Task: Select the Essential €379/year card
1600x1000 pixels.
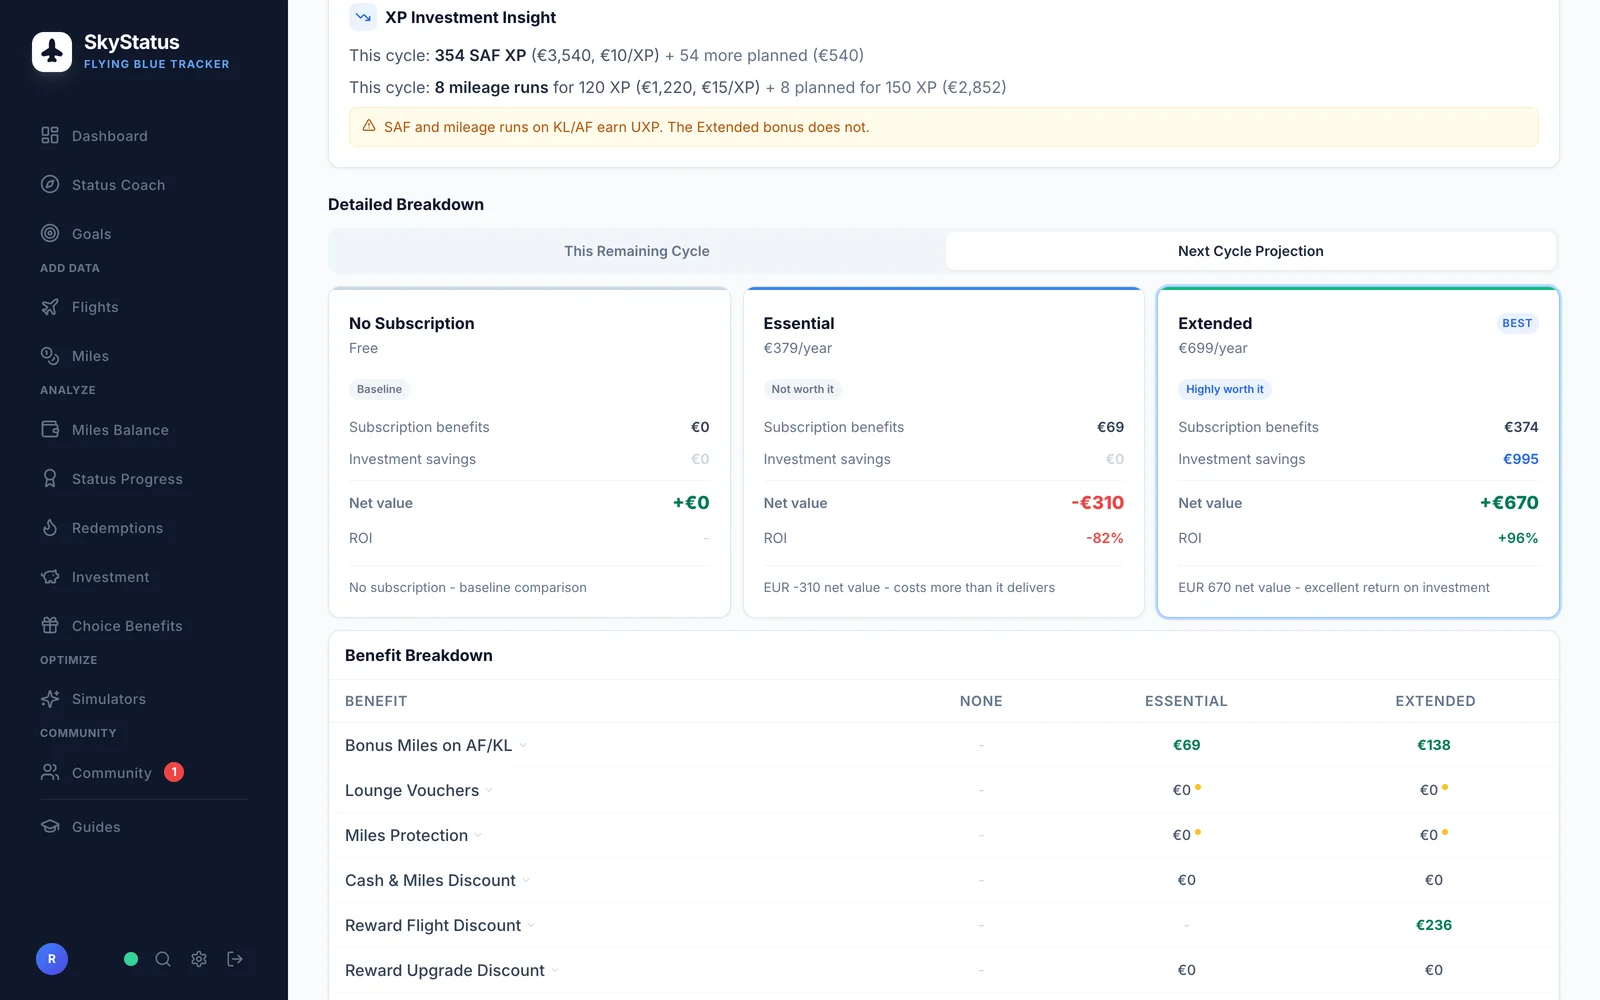Action: point(944,452)
